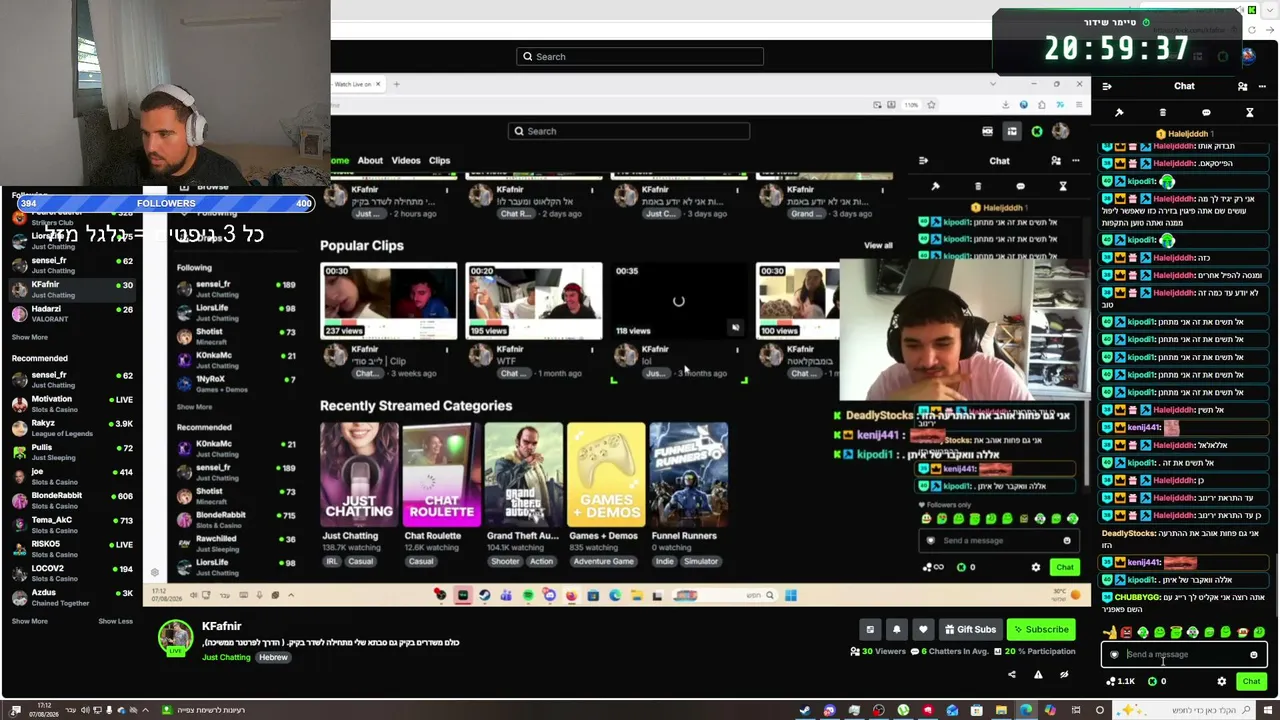Open sensei_fr channel in left sidebar
Image resolution: width=1280 pixels, height=720 pixels.
click(x=72, y=265)
